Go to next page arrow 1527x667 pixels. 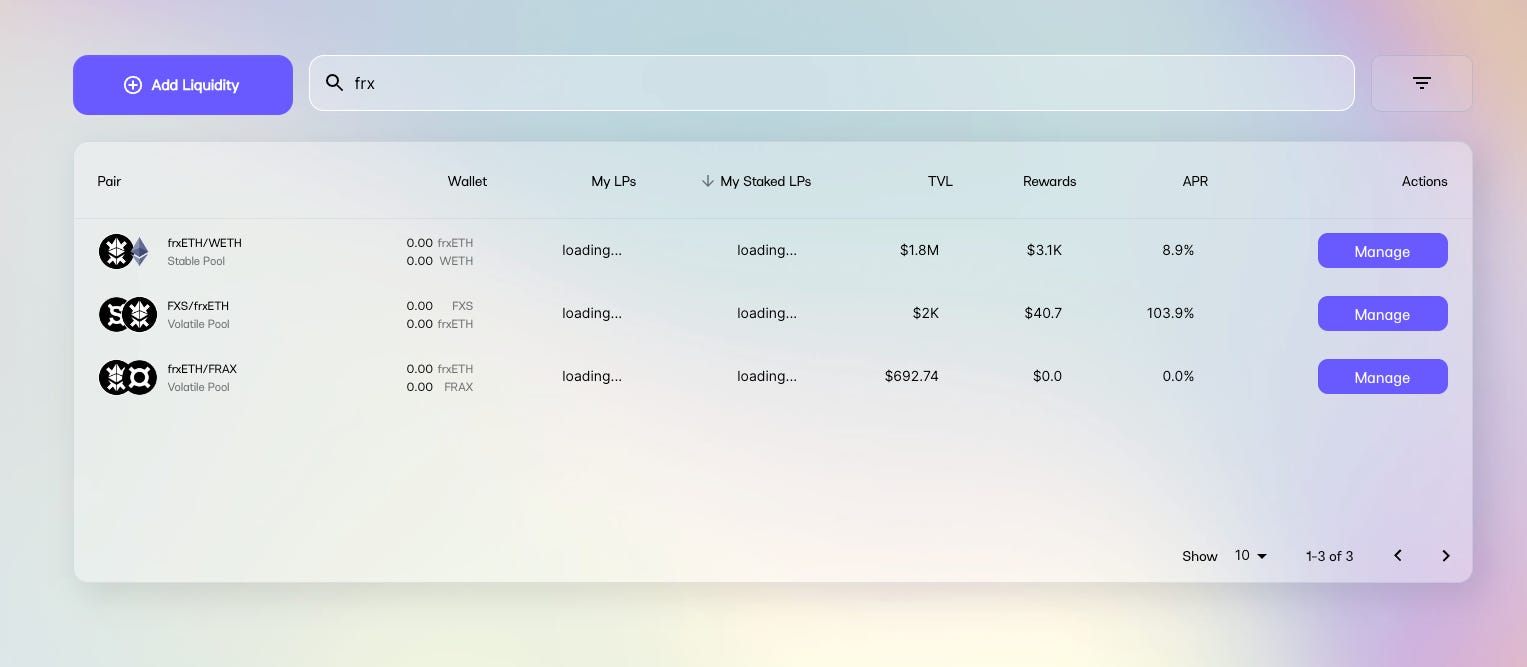pos(1445,556)
